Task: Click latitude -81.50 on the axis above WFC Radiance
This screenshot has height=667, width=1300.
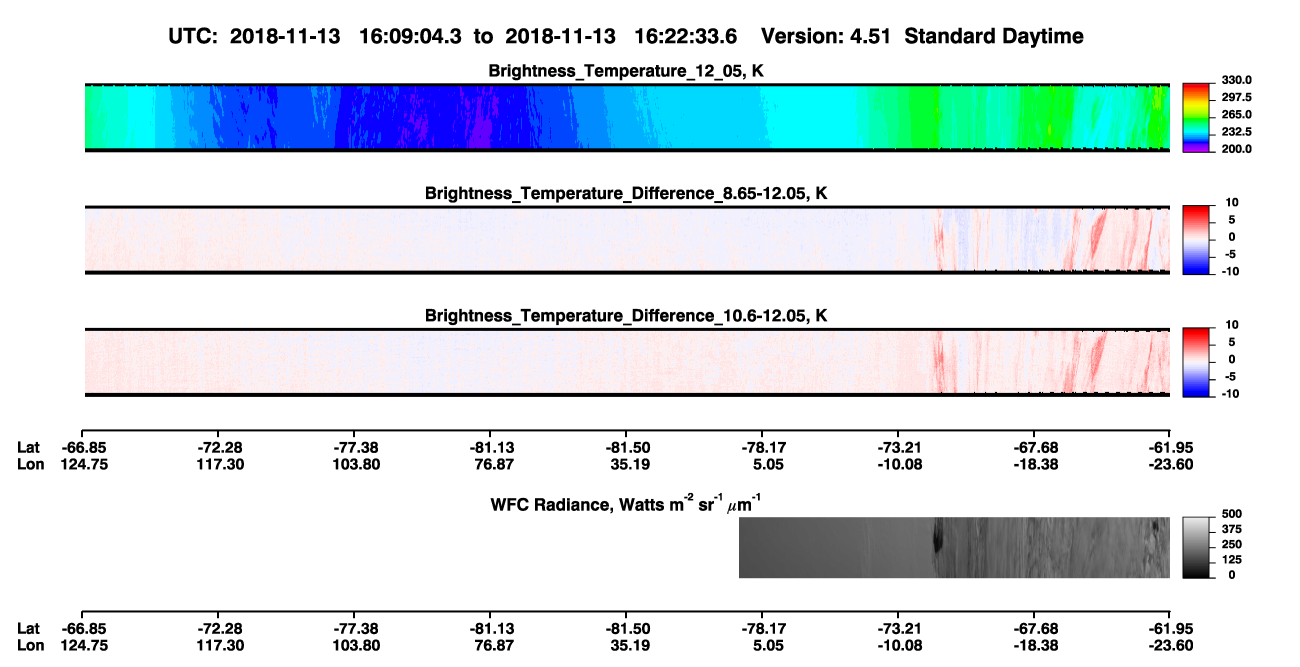Action: pos(626,447)
